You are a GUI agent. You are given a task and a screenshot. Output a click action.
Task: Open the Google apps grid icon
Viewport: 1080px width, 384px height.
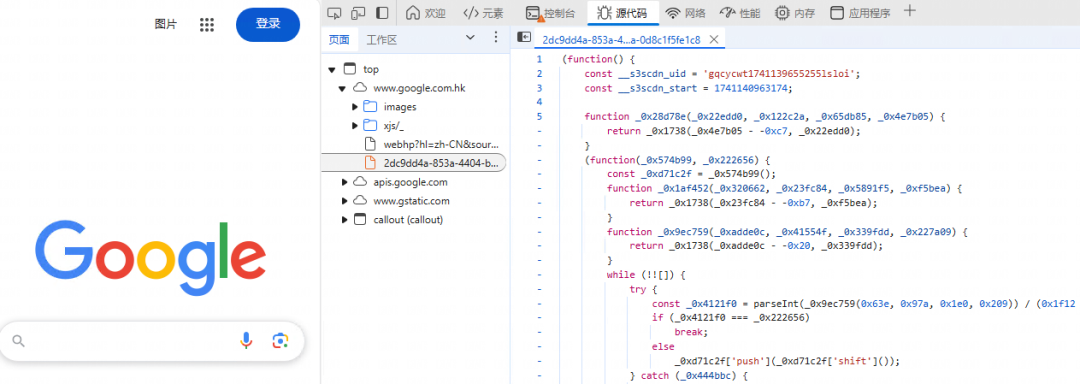click(207, 25)
